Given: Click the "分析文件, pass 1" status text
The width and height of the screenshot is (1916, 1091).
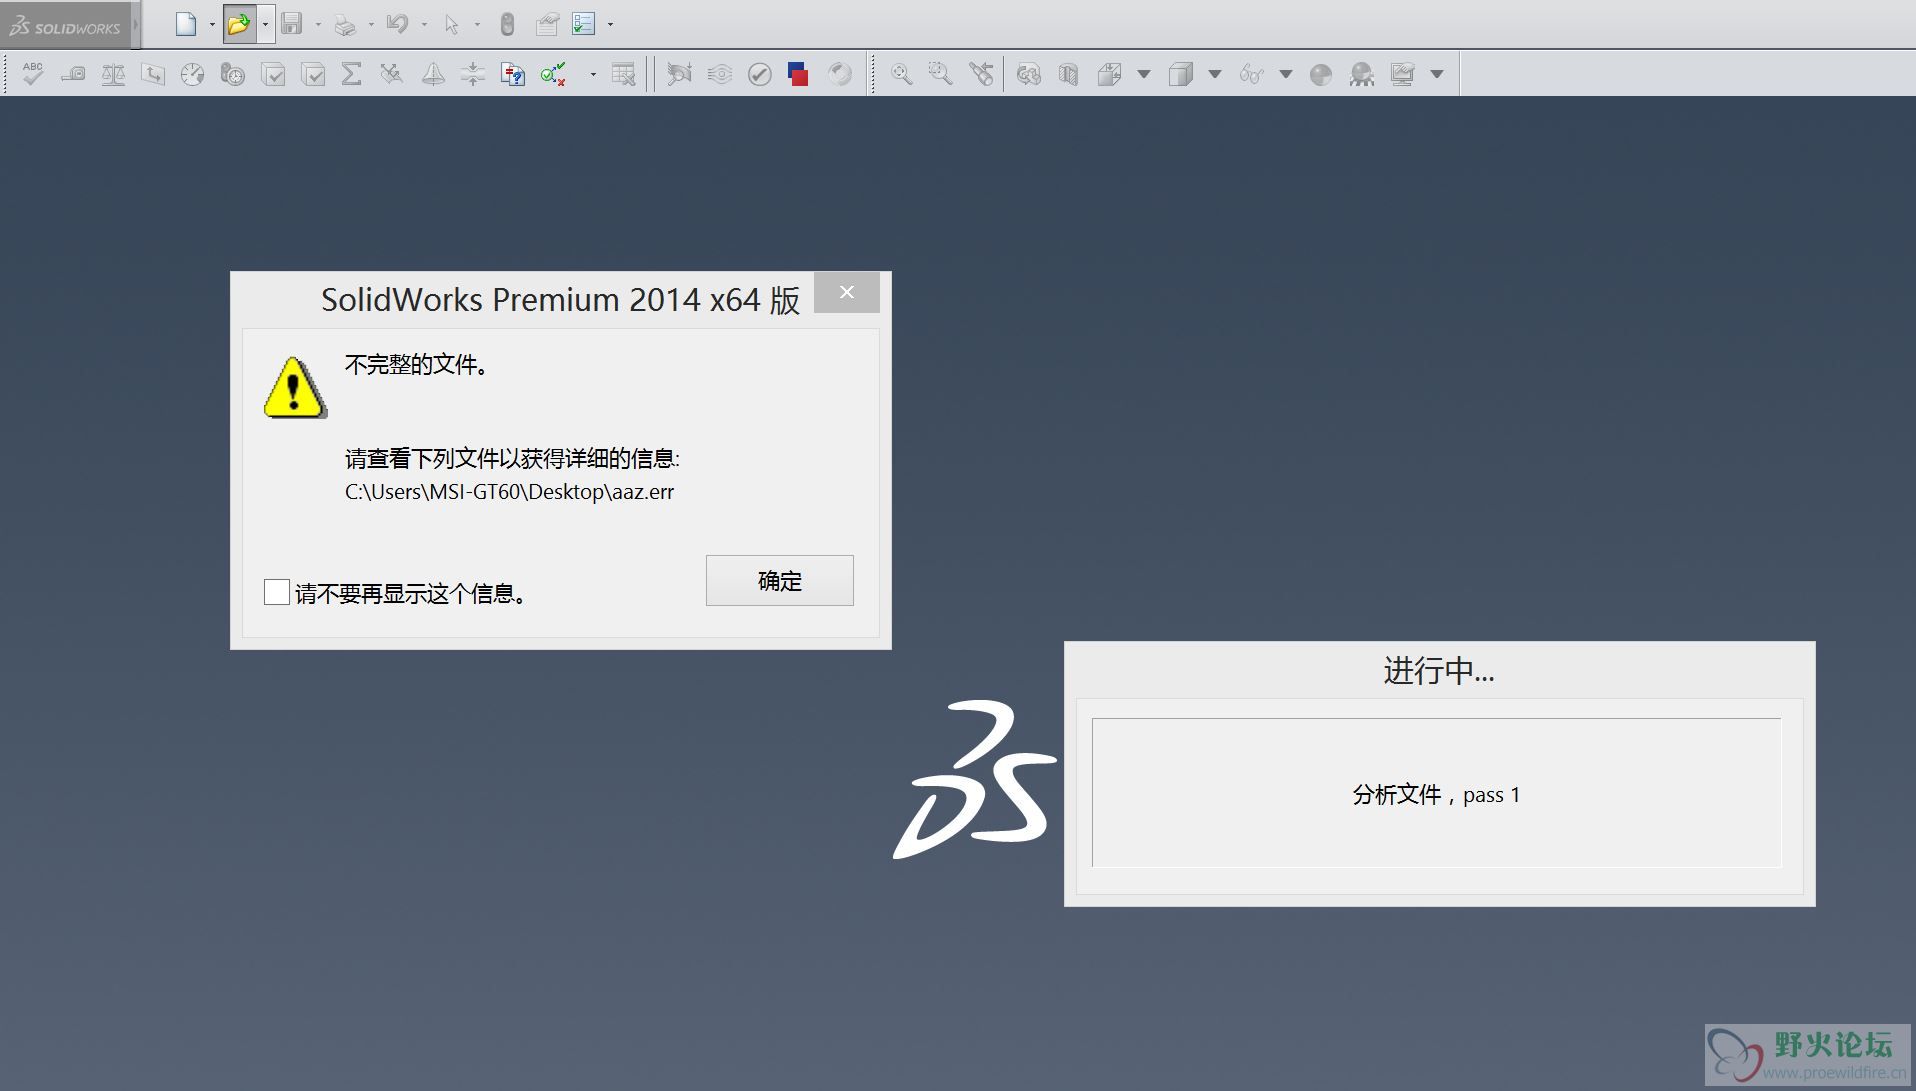Looking at the screenshot, I should 1436,795.
